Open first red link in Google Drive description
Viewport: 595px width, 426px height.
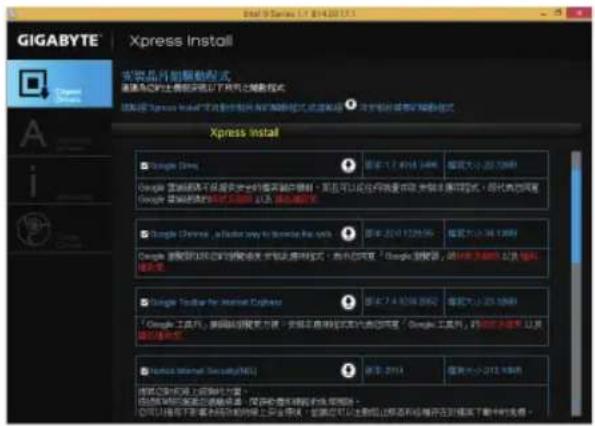(x=231, y=199)
